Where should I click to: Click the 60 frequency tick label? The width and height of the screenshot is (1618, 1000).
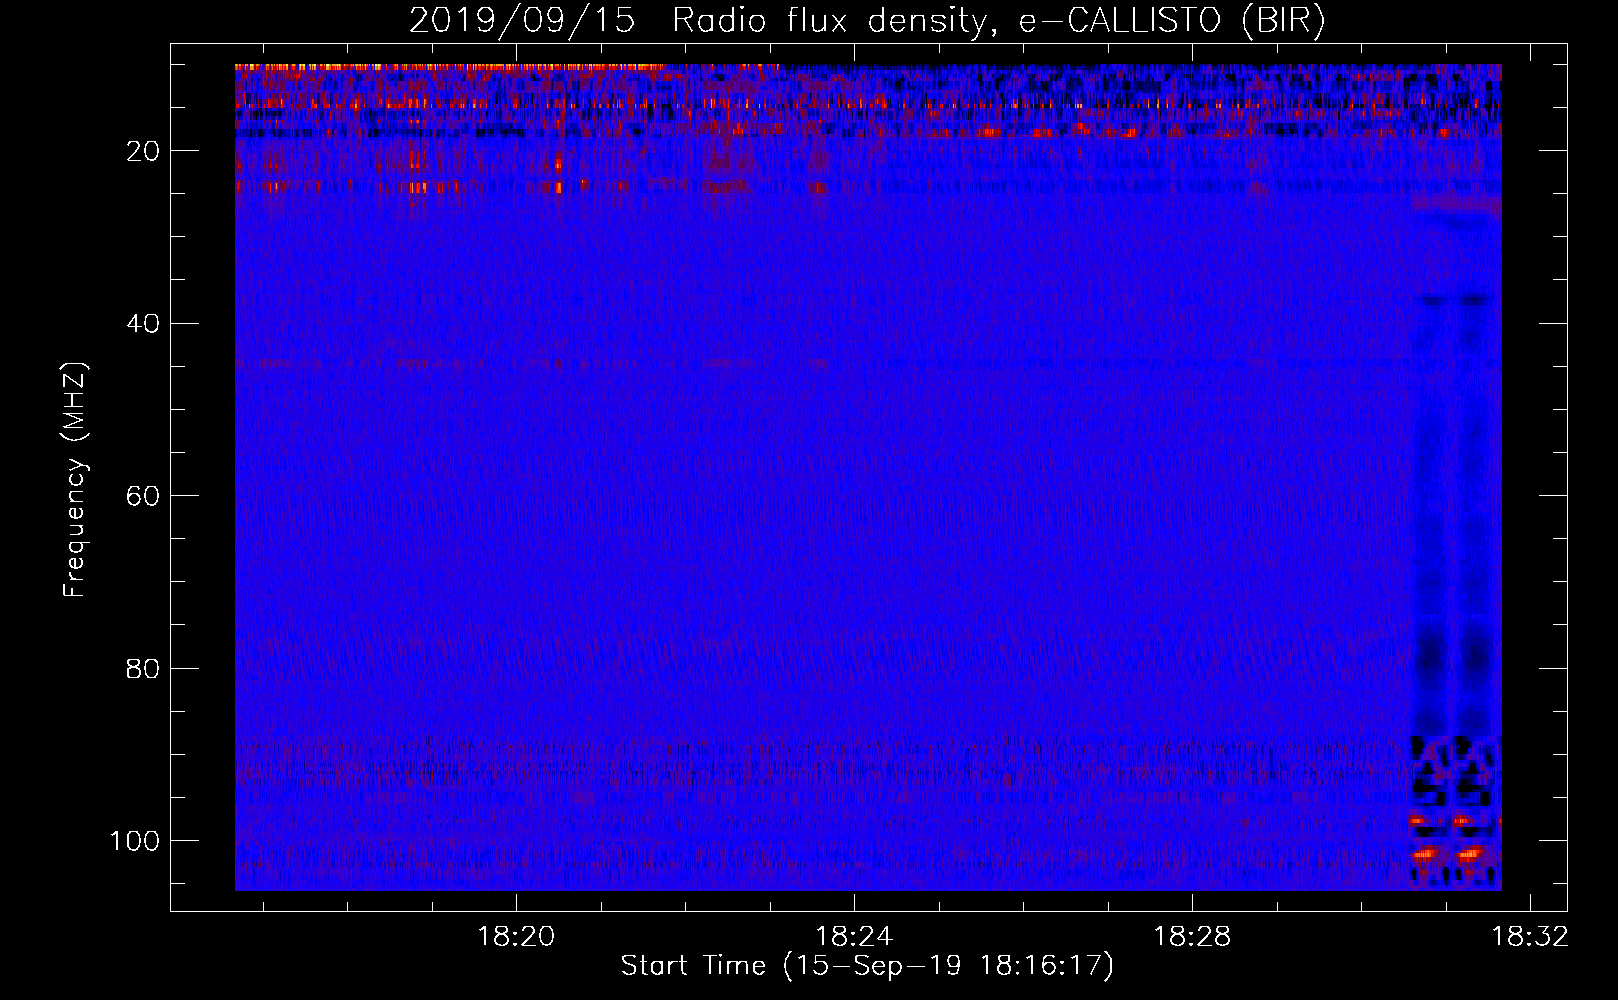tap(144, 496)
